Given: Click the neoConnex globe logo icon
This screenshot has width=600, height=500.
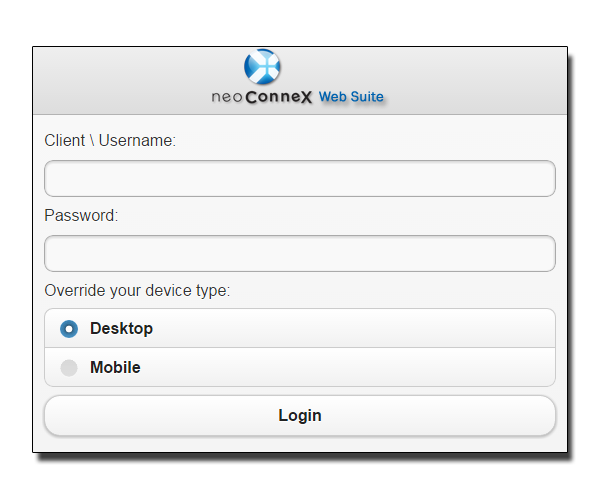Looking at the screenshot, I should [x=262, y=67].
